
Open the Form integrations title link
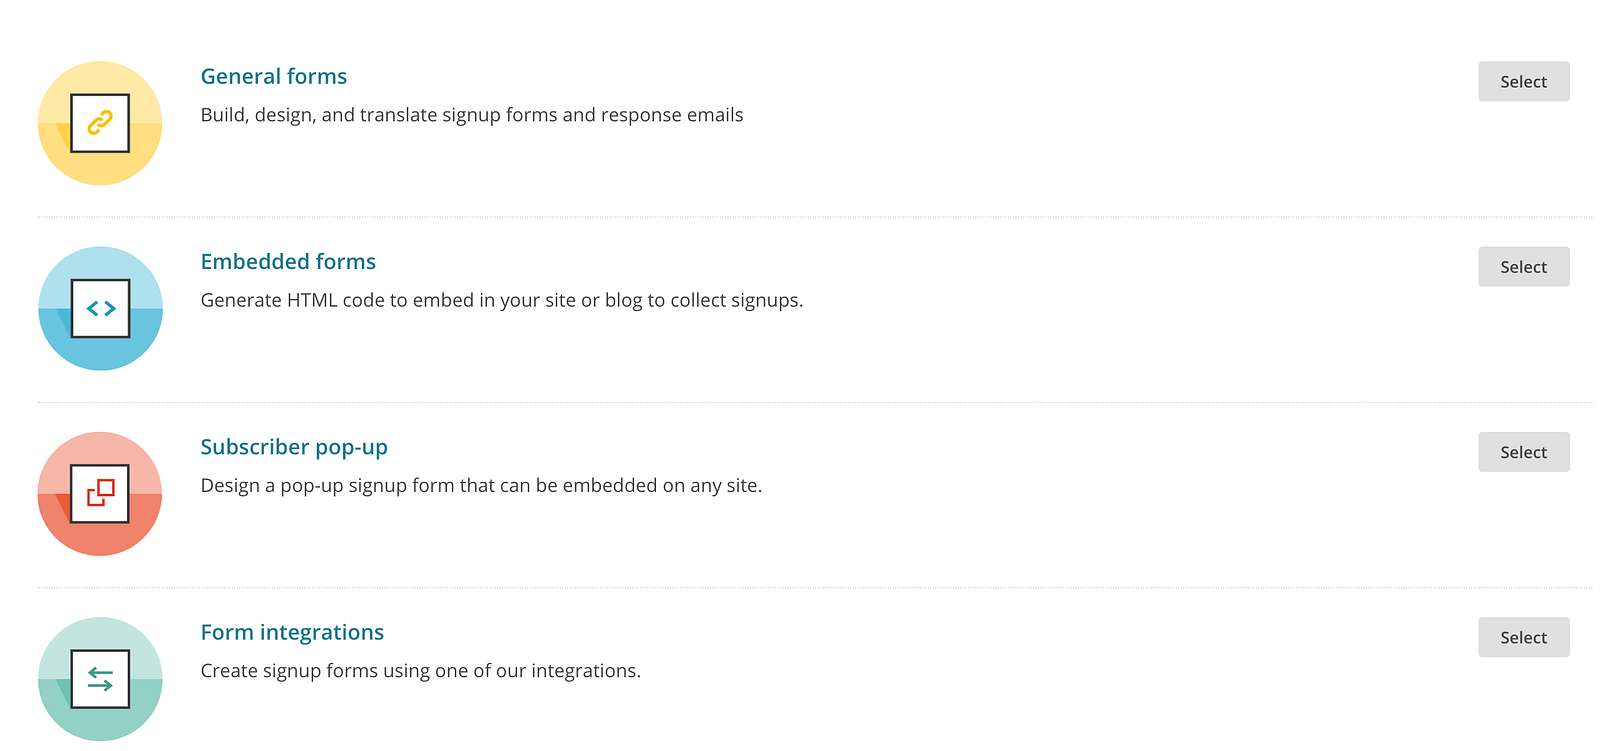coord(292,632)
